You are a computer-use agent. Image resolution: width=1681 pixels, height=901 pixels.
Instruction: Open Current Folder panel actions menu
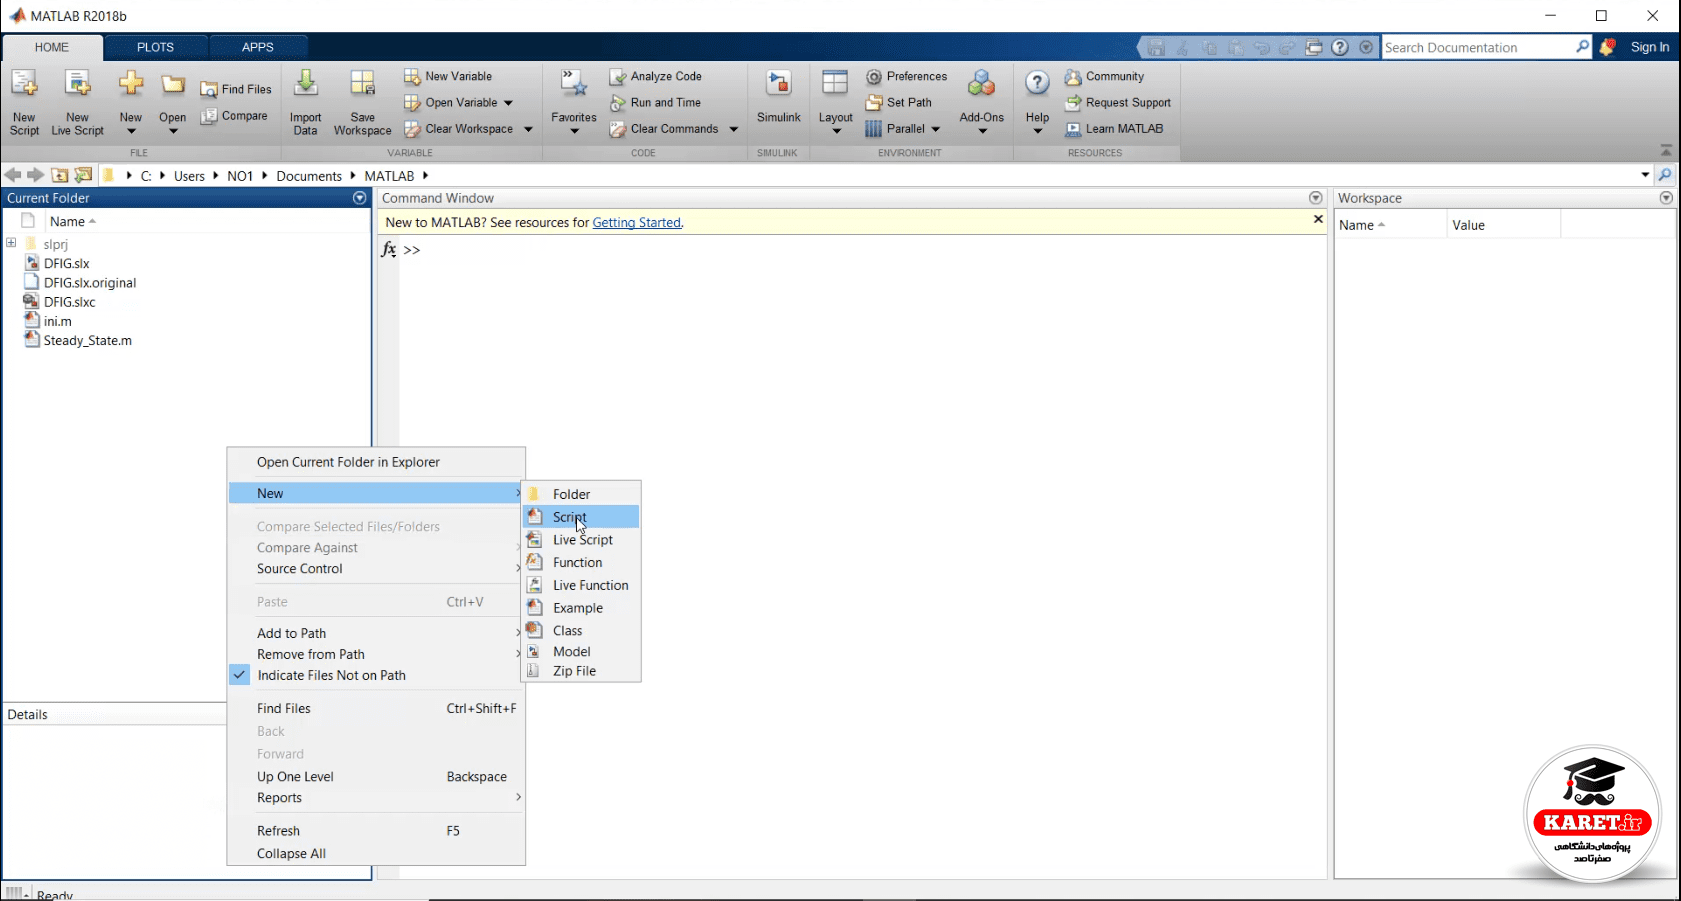(x=360, y=198)
